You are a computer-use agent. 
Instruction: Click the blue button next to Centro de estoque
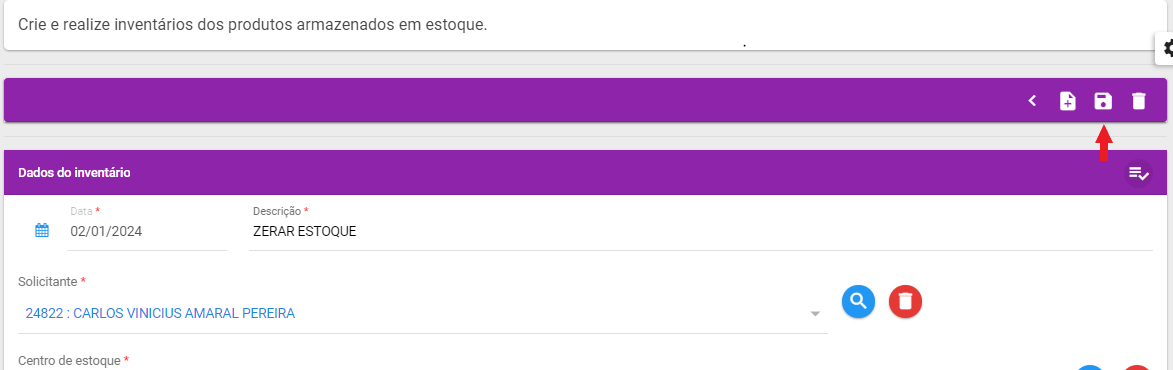(1090, 368)
